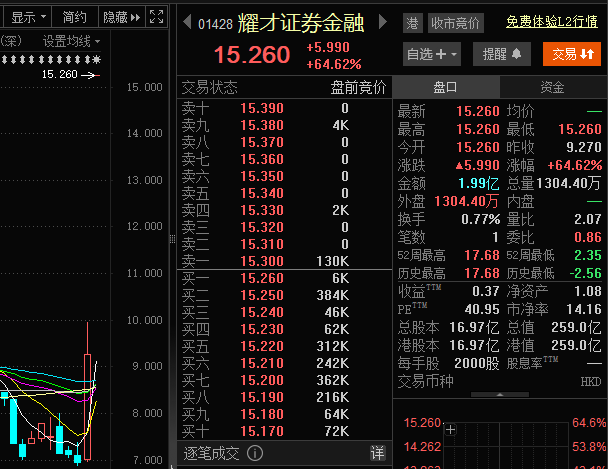Screen dimensions: 608x469
Task: Click the 收市竞价 badge
Action: [x=456, y=23]
